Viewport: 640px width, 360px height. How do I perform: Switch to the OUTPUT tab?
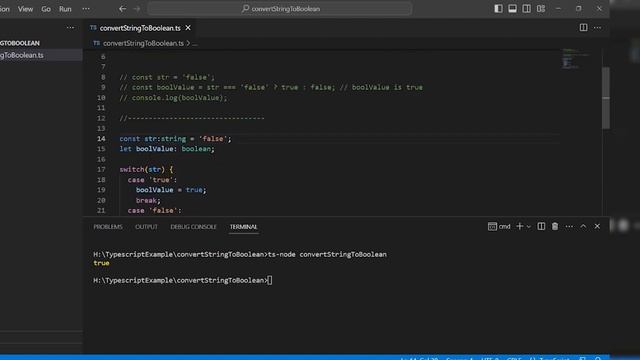pyautogui.click(x=146, y=227)
